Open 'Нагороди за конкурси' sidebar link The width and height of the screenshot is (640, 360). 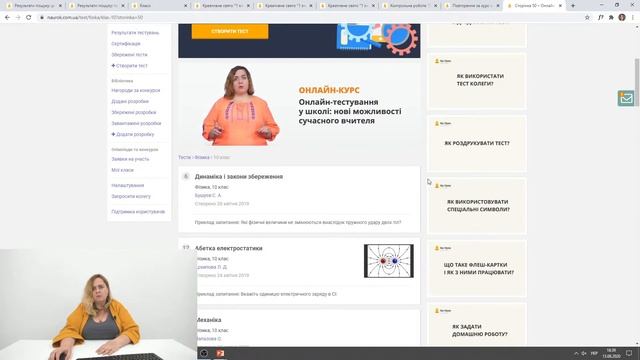pyautogui.click(x=136, y=90)
